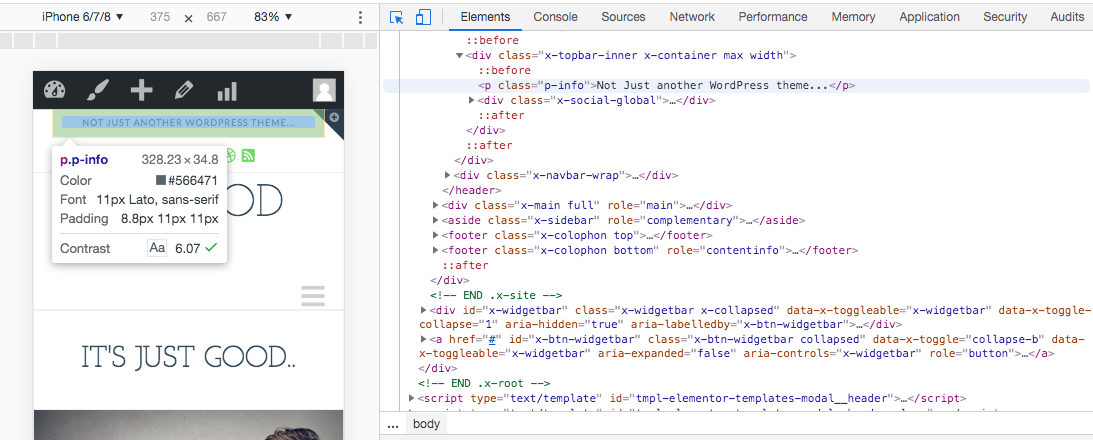Expand the script tmpl-elementor-templates-modal node

(412, 399)
